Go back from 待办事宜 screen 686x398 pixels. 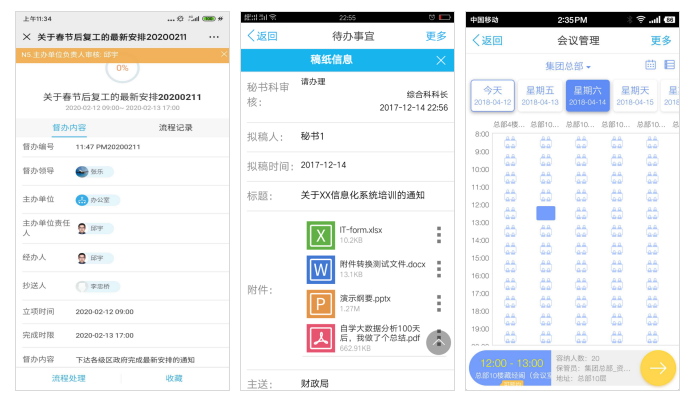point(262,36)
